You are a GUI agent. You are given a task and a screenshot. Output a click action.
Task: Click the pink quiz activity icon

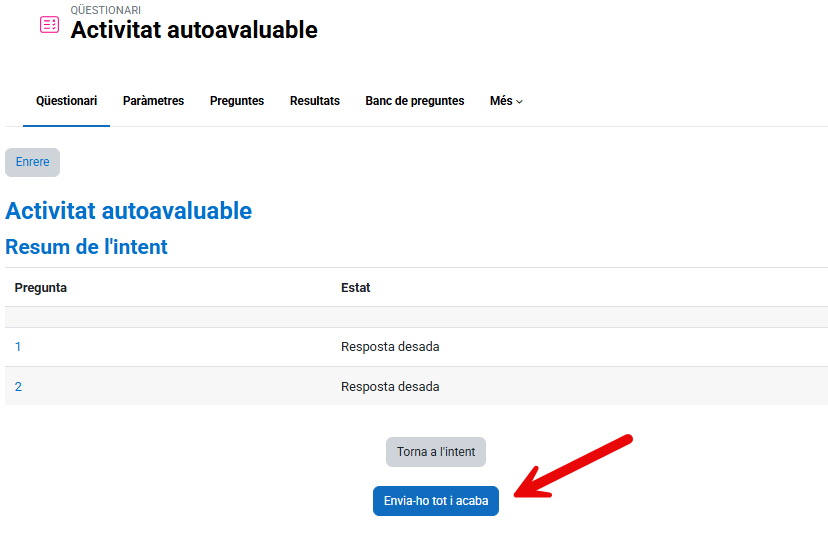click(49, 25)
